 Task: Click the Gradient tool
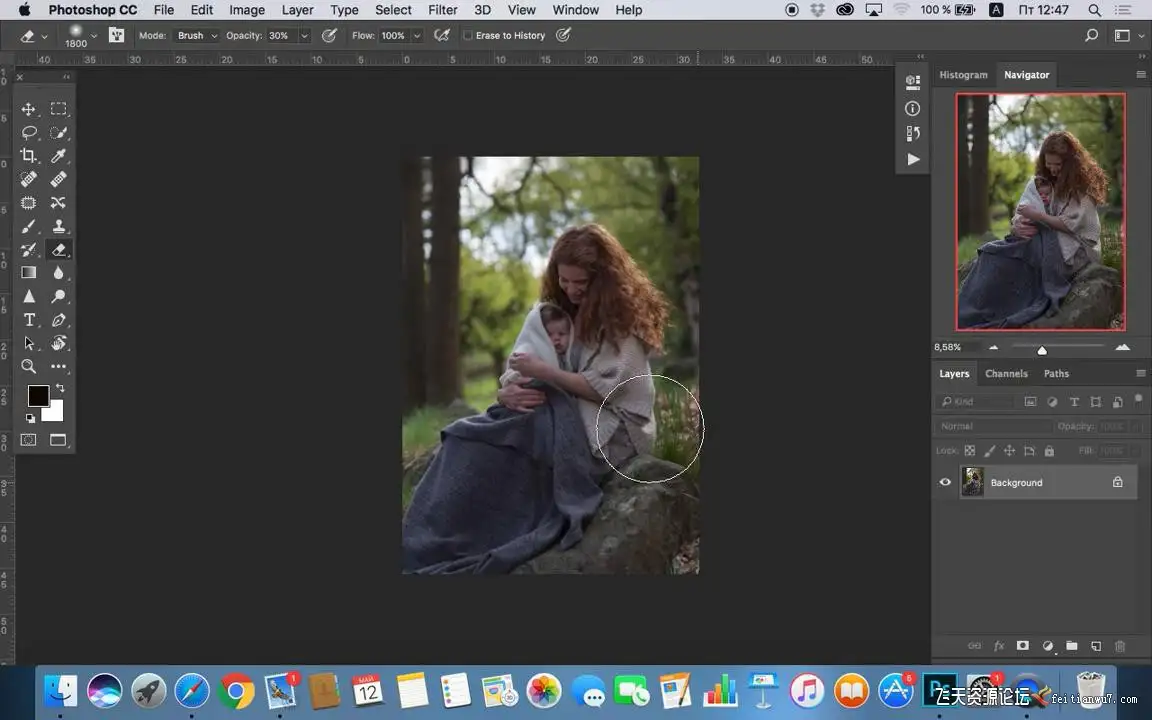tap(29, 273)
